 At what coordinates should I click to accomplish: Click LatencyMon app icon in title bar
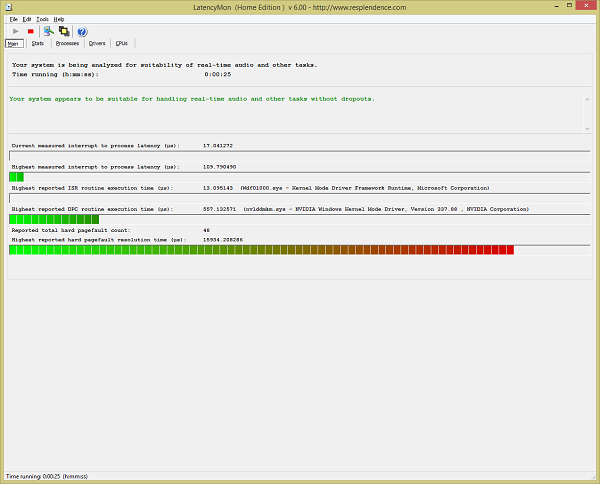click(8, 7)
